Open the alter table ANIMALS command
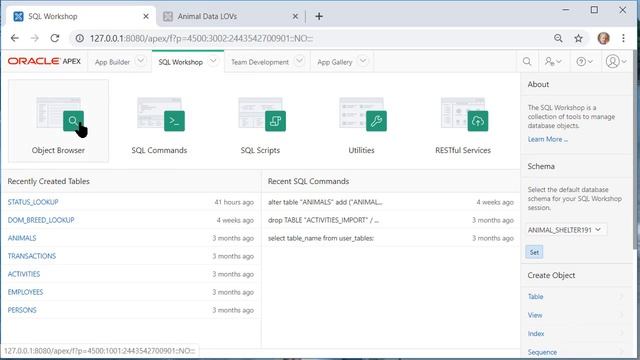This screenshot has height=360, width=640. point(325,202)
